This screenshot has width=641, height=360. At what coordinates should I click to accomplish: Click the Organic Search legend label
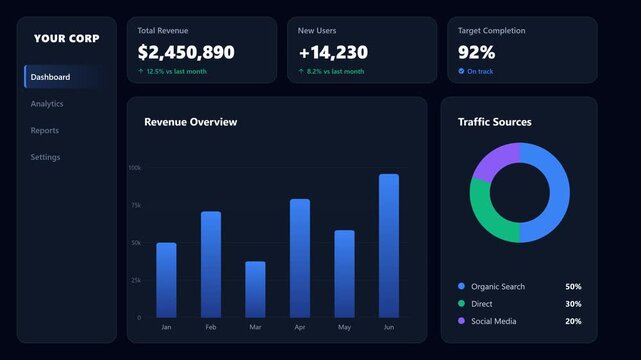[x=498, y=286]
